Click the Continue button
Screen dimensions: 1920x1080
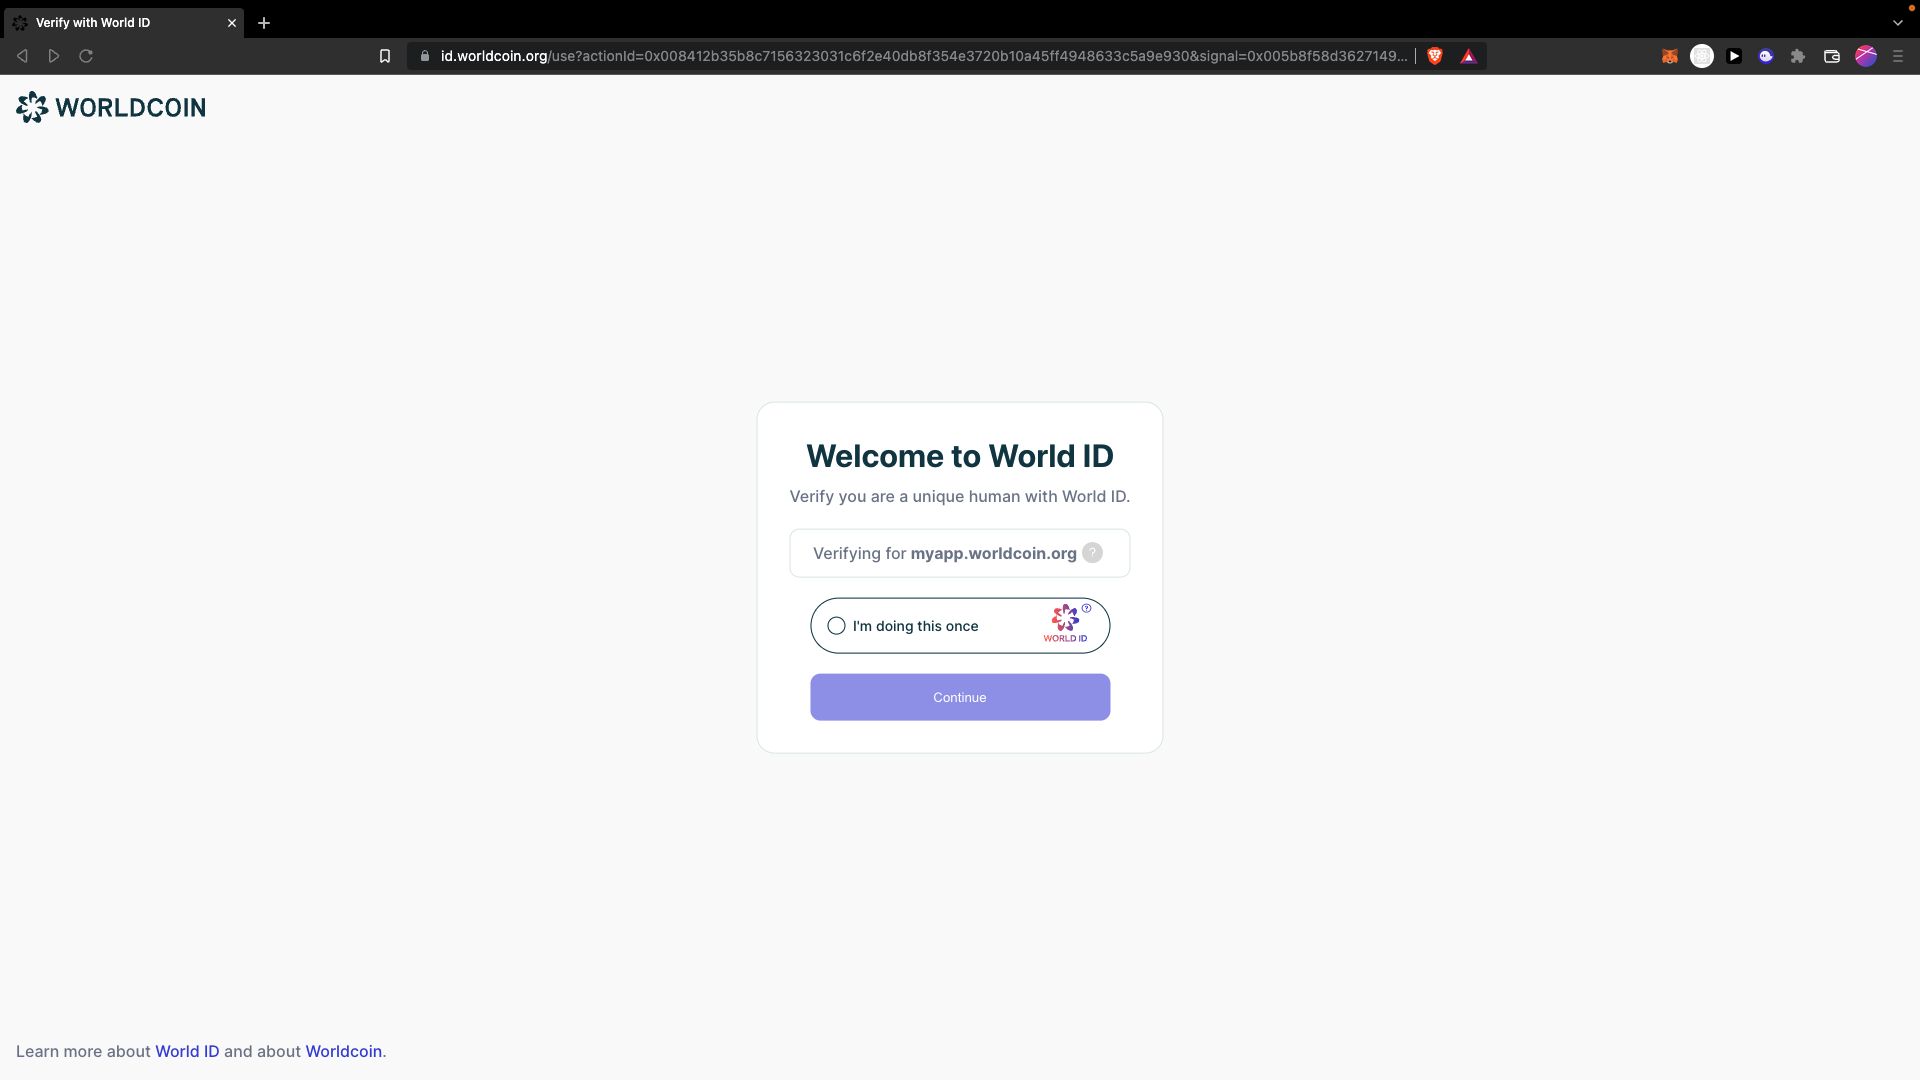(x=960, y=696)
